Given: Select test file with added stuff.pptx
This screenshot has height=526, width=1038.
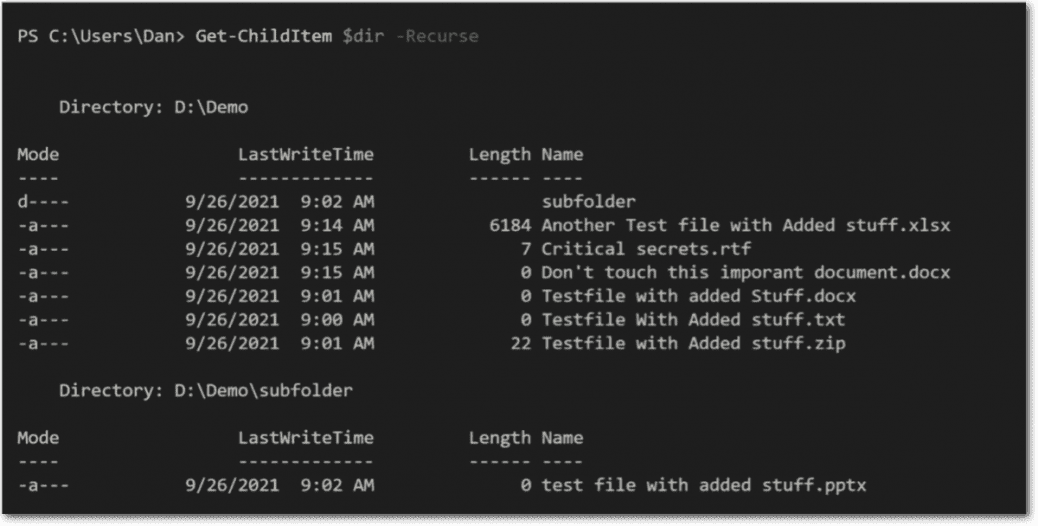Looking at the screenshot, I should coord(704,485).
